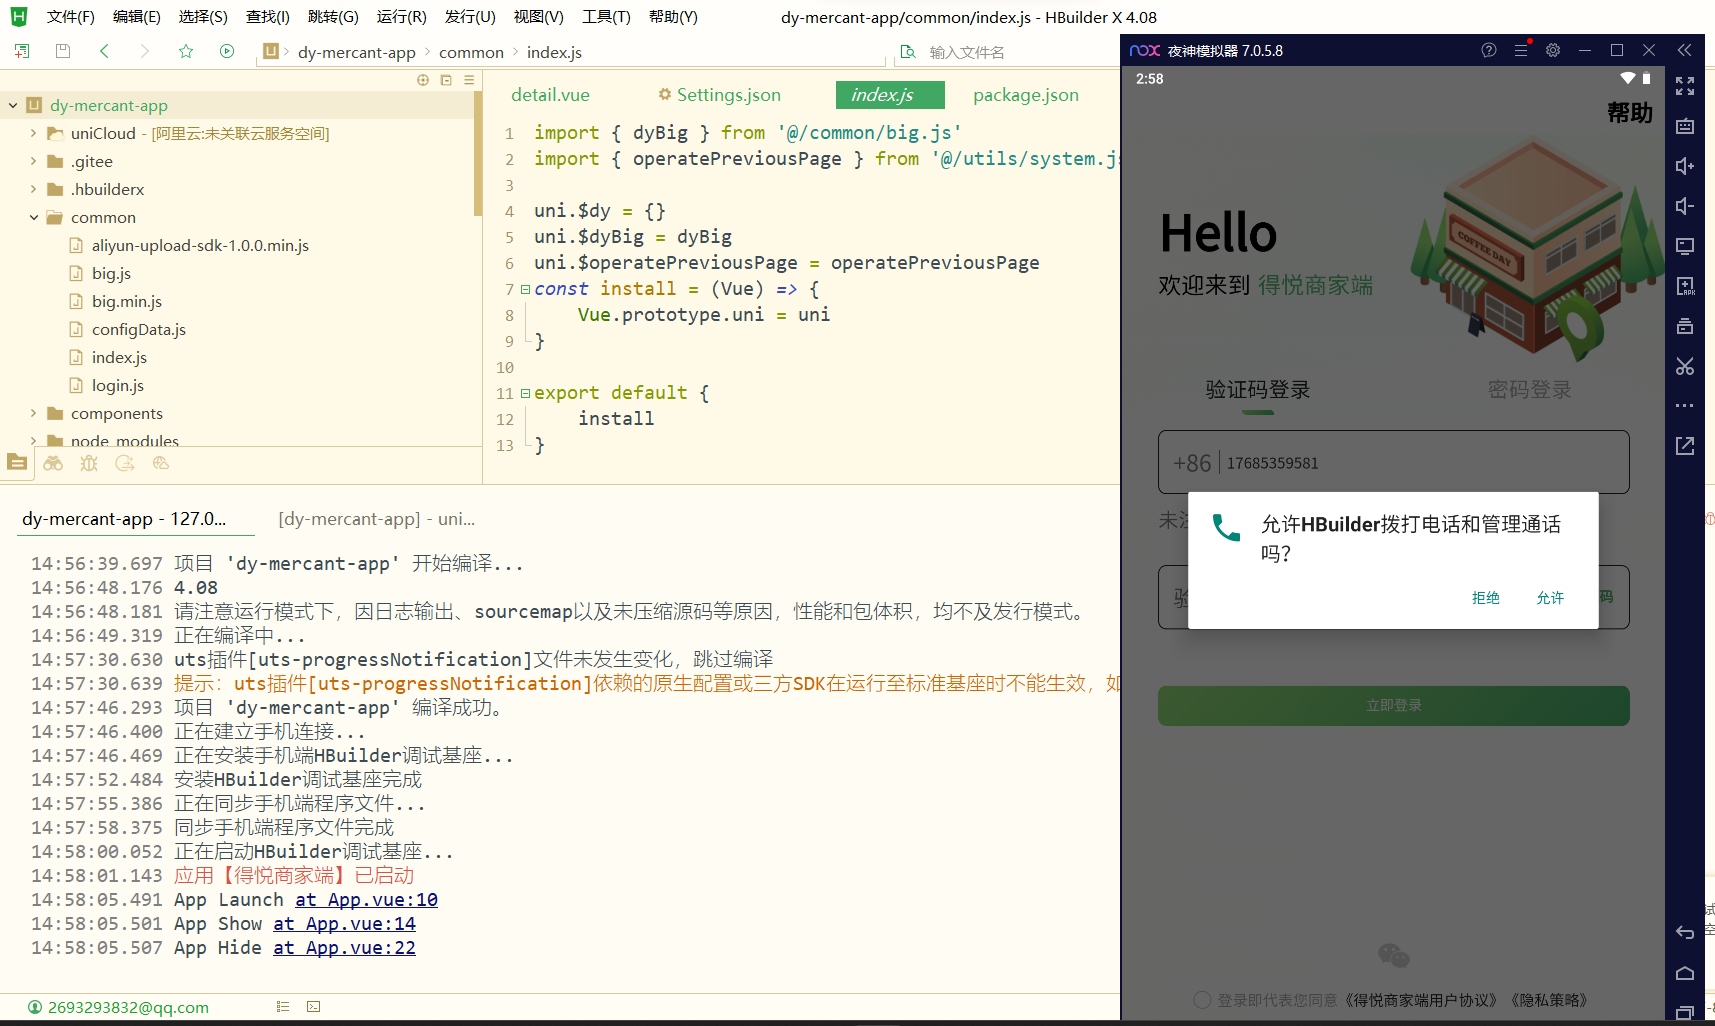Open the 文件(F) menu

70,17
